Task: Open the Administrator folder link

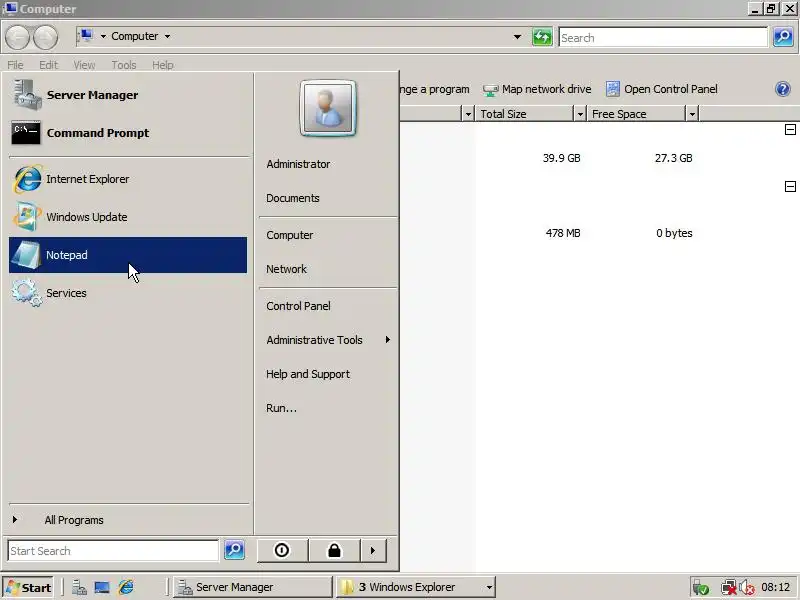Action: coord(298,164)
